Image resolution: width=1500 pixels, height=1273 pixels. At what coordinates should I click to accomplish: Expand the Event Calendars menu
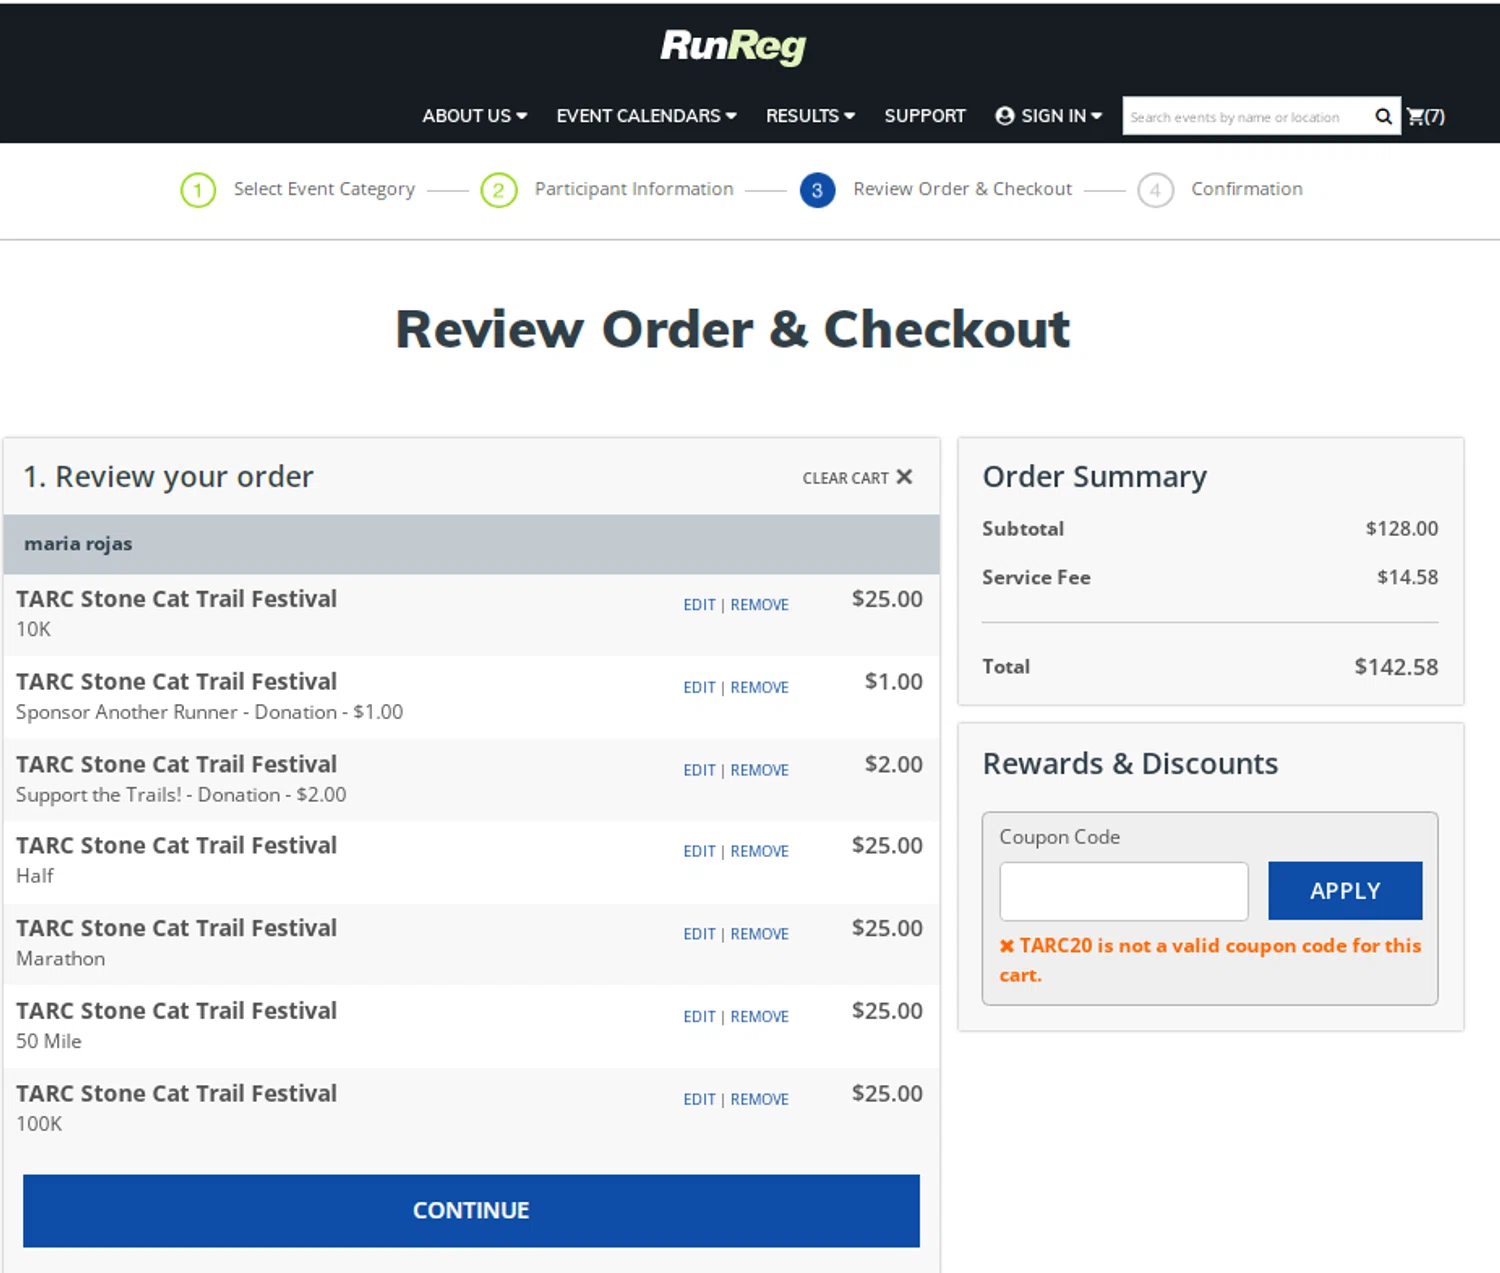[x=646, y=116]
